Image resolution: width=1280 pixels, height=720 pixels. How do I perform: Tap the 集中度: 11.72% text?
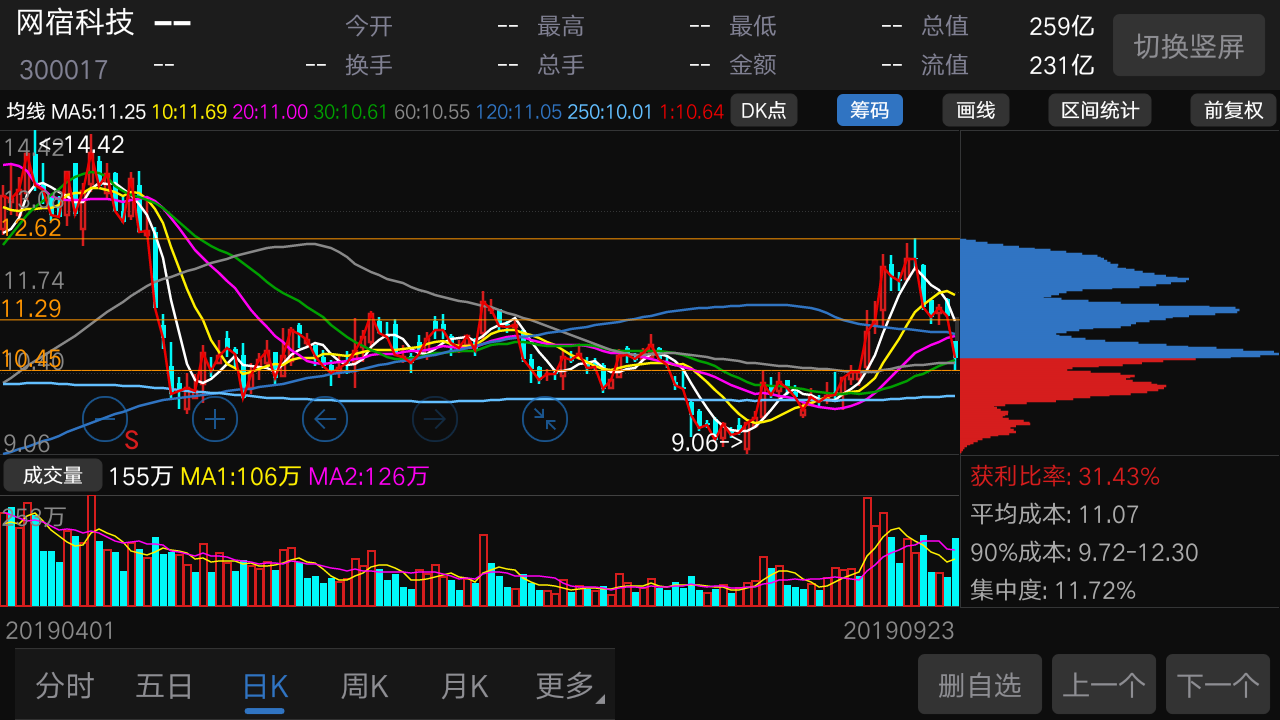[1053, 590]
